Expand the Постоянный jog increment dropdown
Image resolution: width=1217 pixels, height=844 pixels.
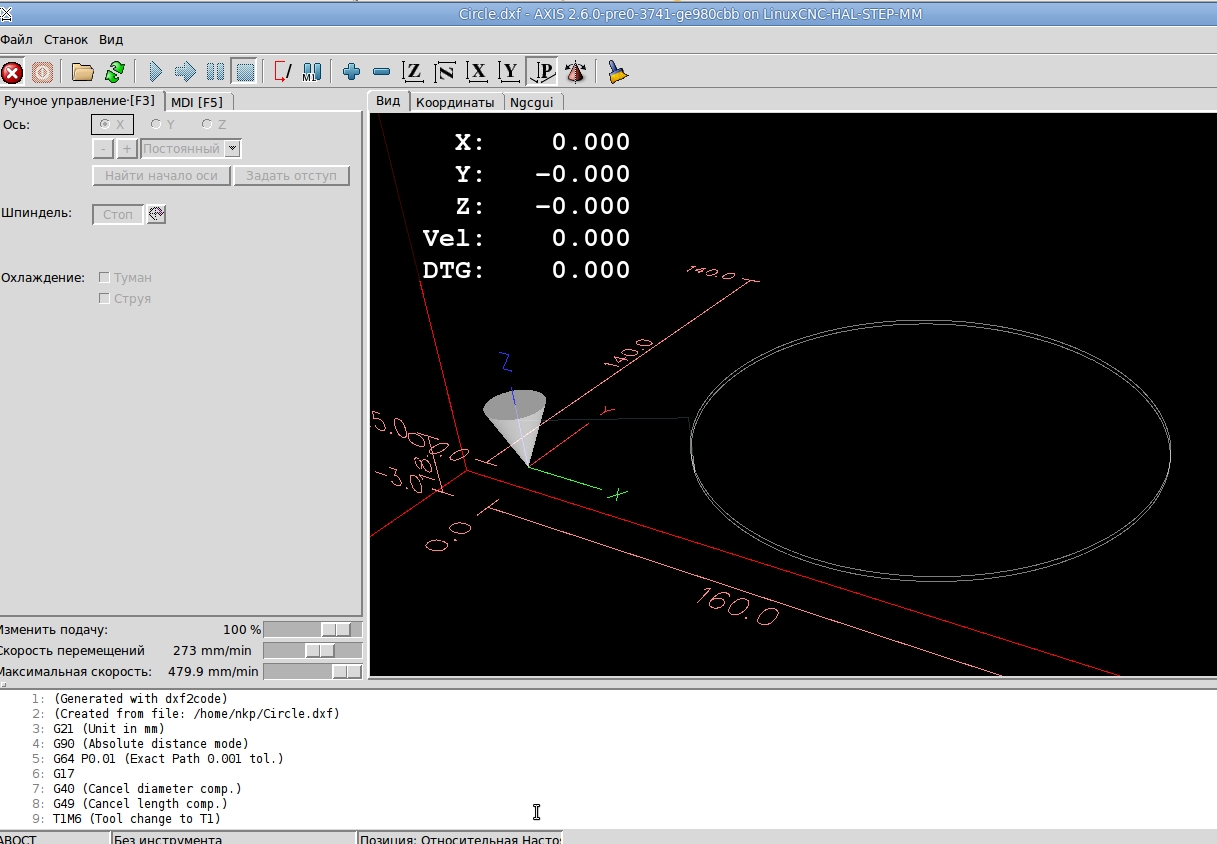233,149
